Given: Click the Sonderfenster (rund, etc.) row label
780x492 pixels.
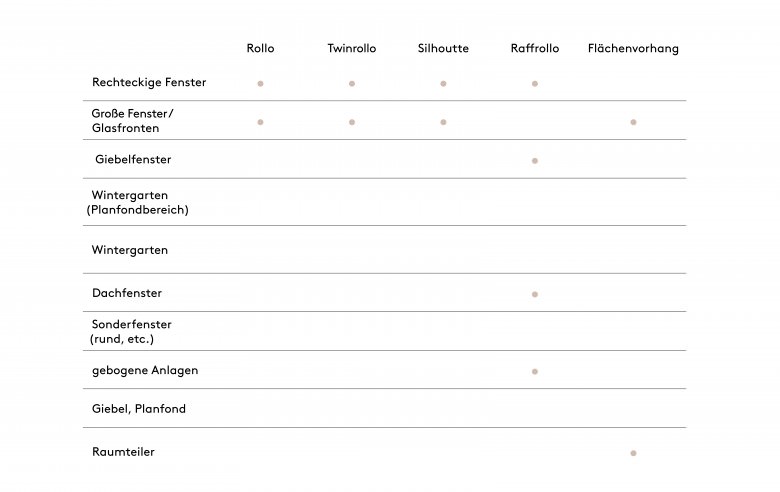Looking at the screenshot, I should pos(131,332).
